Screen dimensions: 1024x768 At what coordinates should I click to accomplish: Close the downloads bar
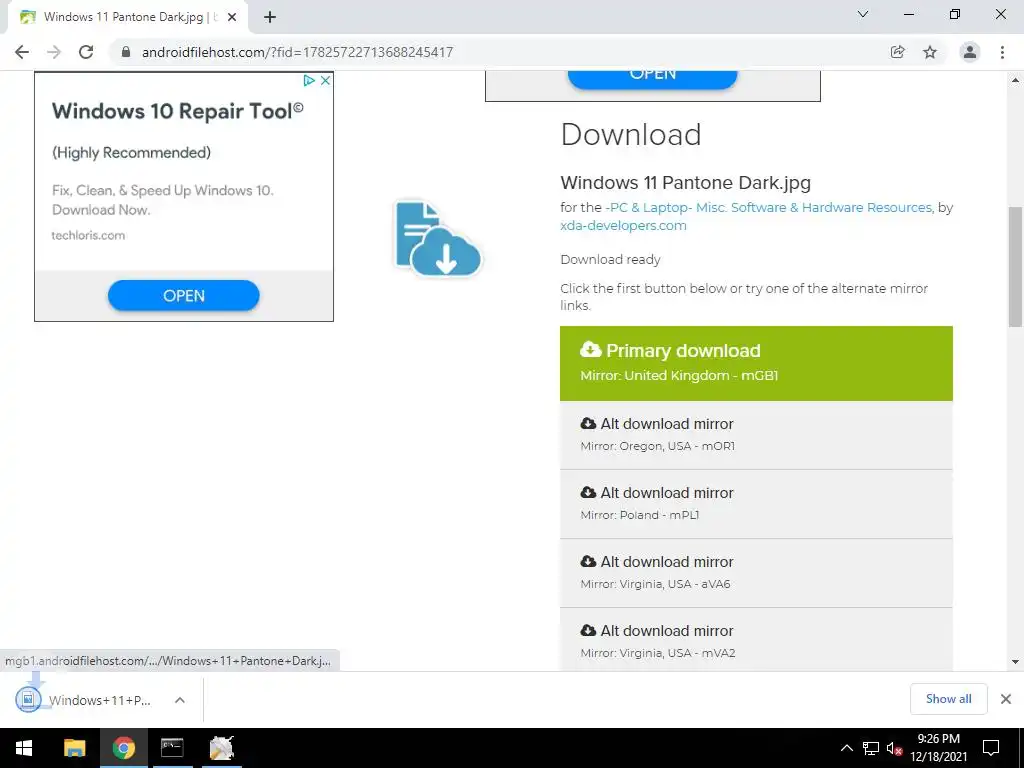pyautogui.click(x=1006, y=699)
